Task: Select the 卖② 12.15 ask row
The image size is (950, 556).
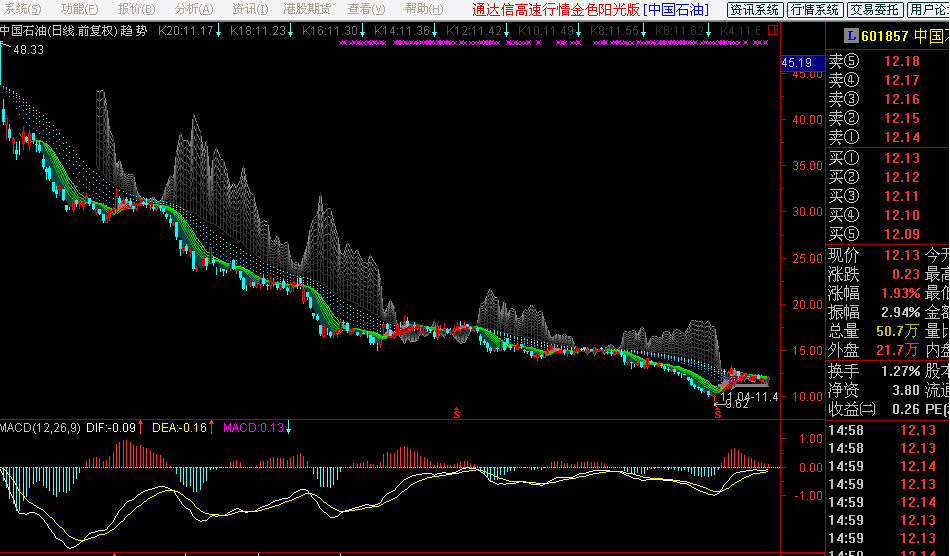Action: [x=888, y=118]
